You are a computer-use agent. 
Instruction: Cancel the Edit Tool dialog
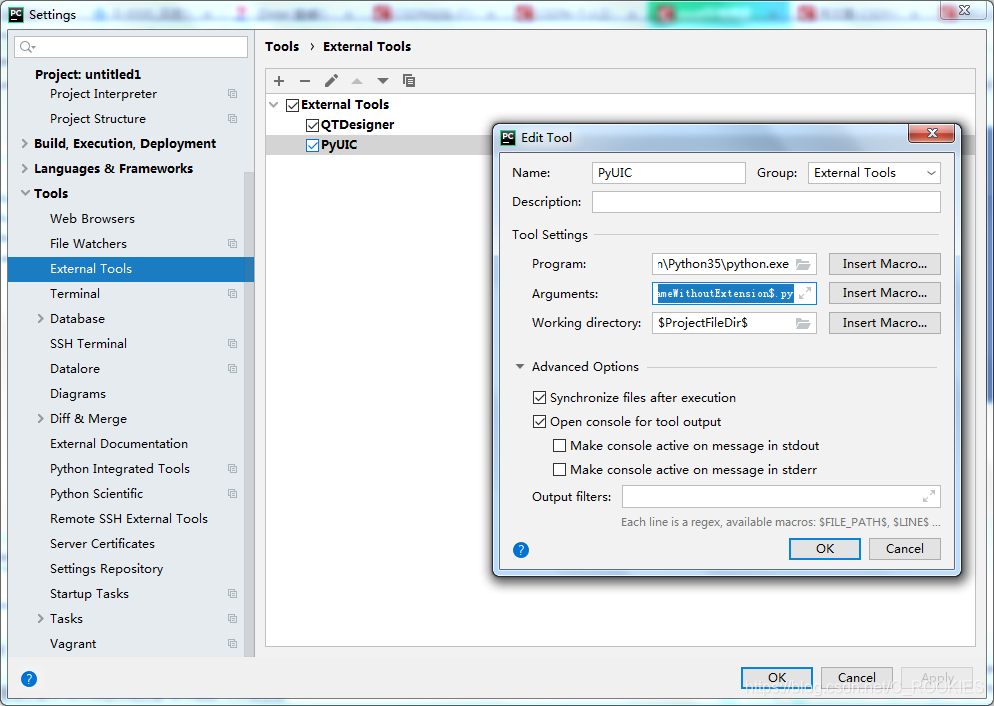[x=905, y=549]
